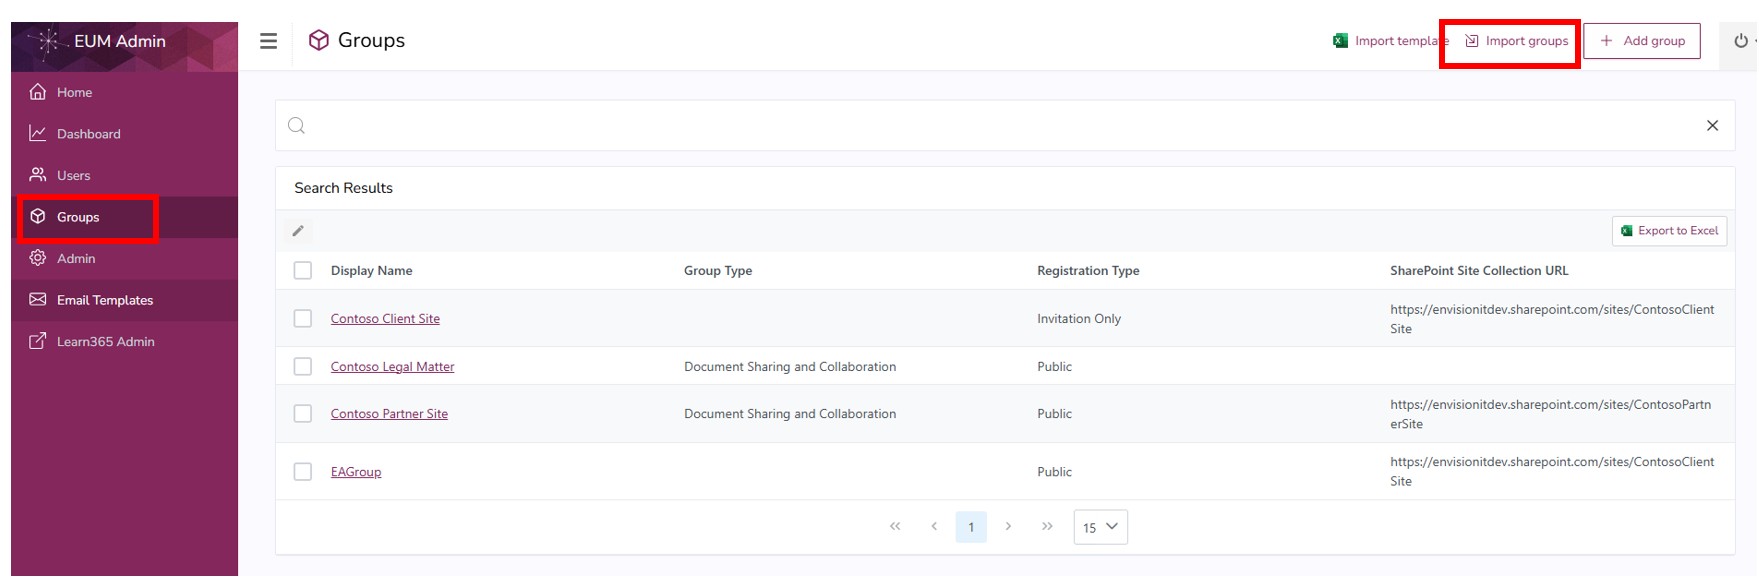Image resolution: width=1759 pixels, height=583 pixels.
Task: Click the pencil edit icon
Action: (298, 231)
